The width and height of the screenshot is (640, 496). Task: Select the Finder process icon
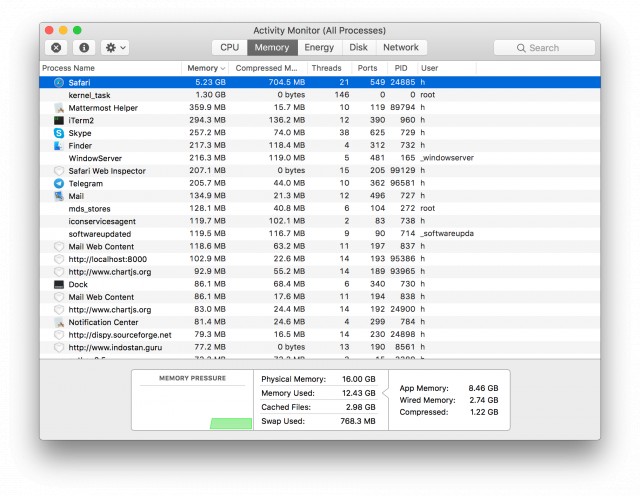coord(59,146)
